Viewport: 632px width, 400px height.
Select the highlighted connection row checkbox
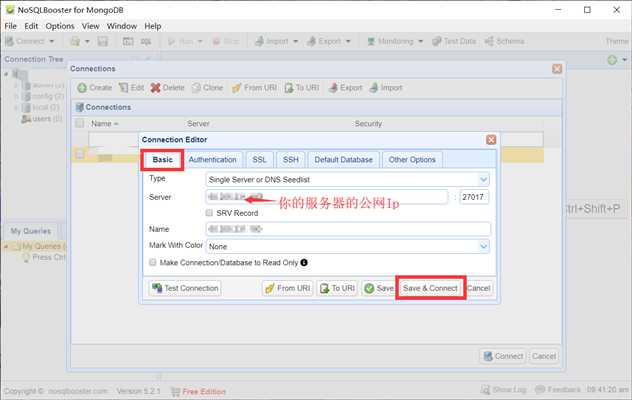80,154
